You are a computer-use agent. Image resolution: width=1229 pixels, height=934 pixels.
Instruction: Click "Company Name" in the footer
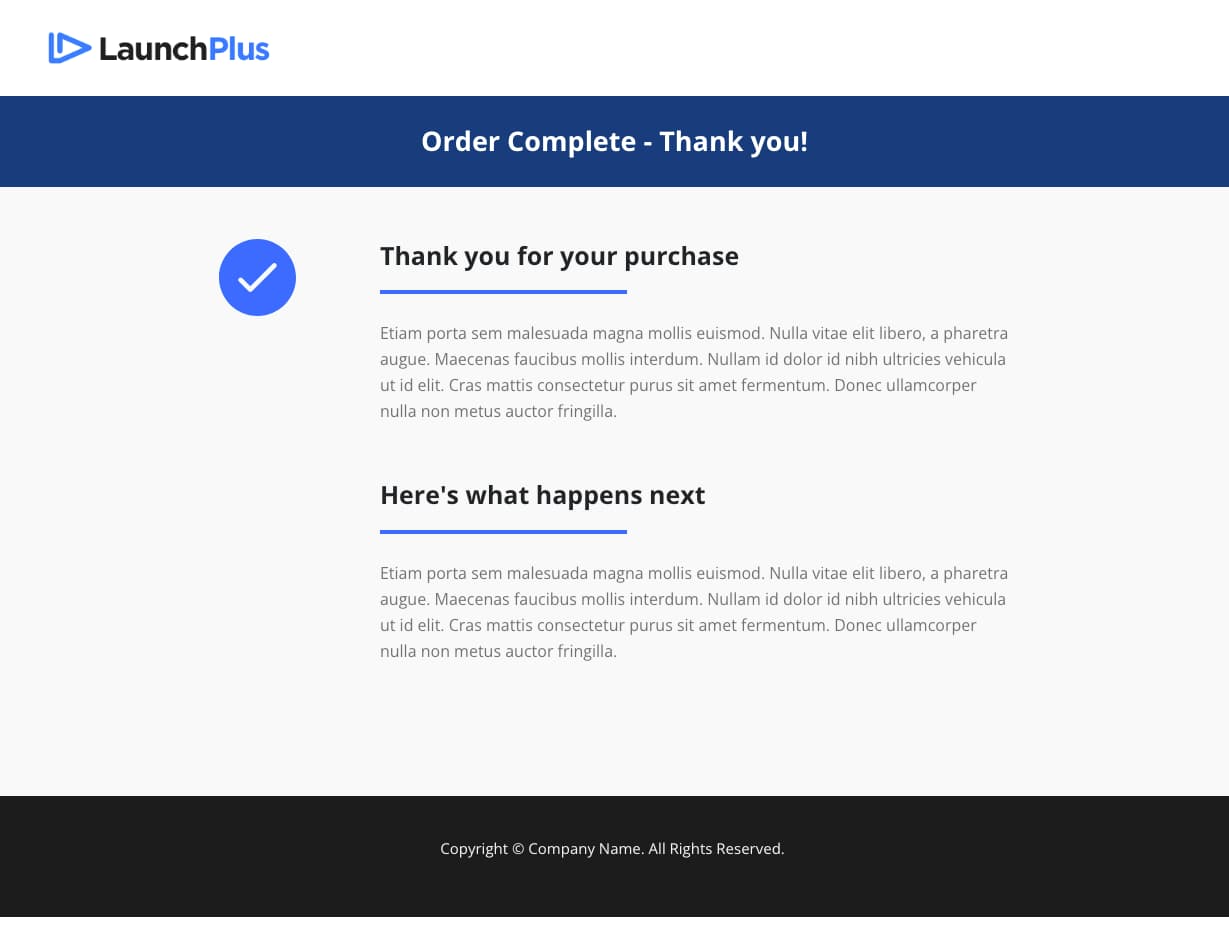point(585,849)
